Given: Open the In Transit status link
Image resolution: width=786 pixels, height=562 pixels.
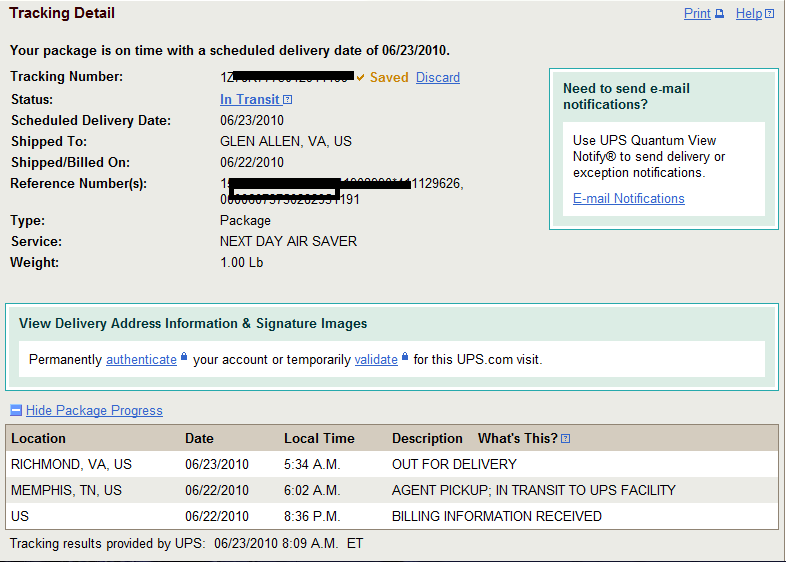Looking at the screenshot, I should pyautogui.click(x=250, y=99).
